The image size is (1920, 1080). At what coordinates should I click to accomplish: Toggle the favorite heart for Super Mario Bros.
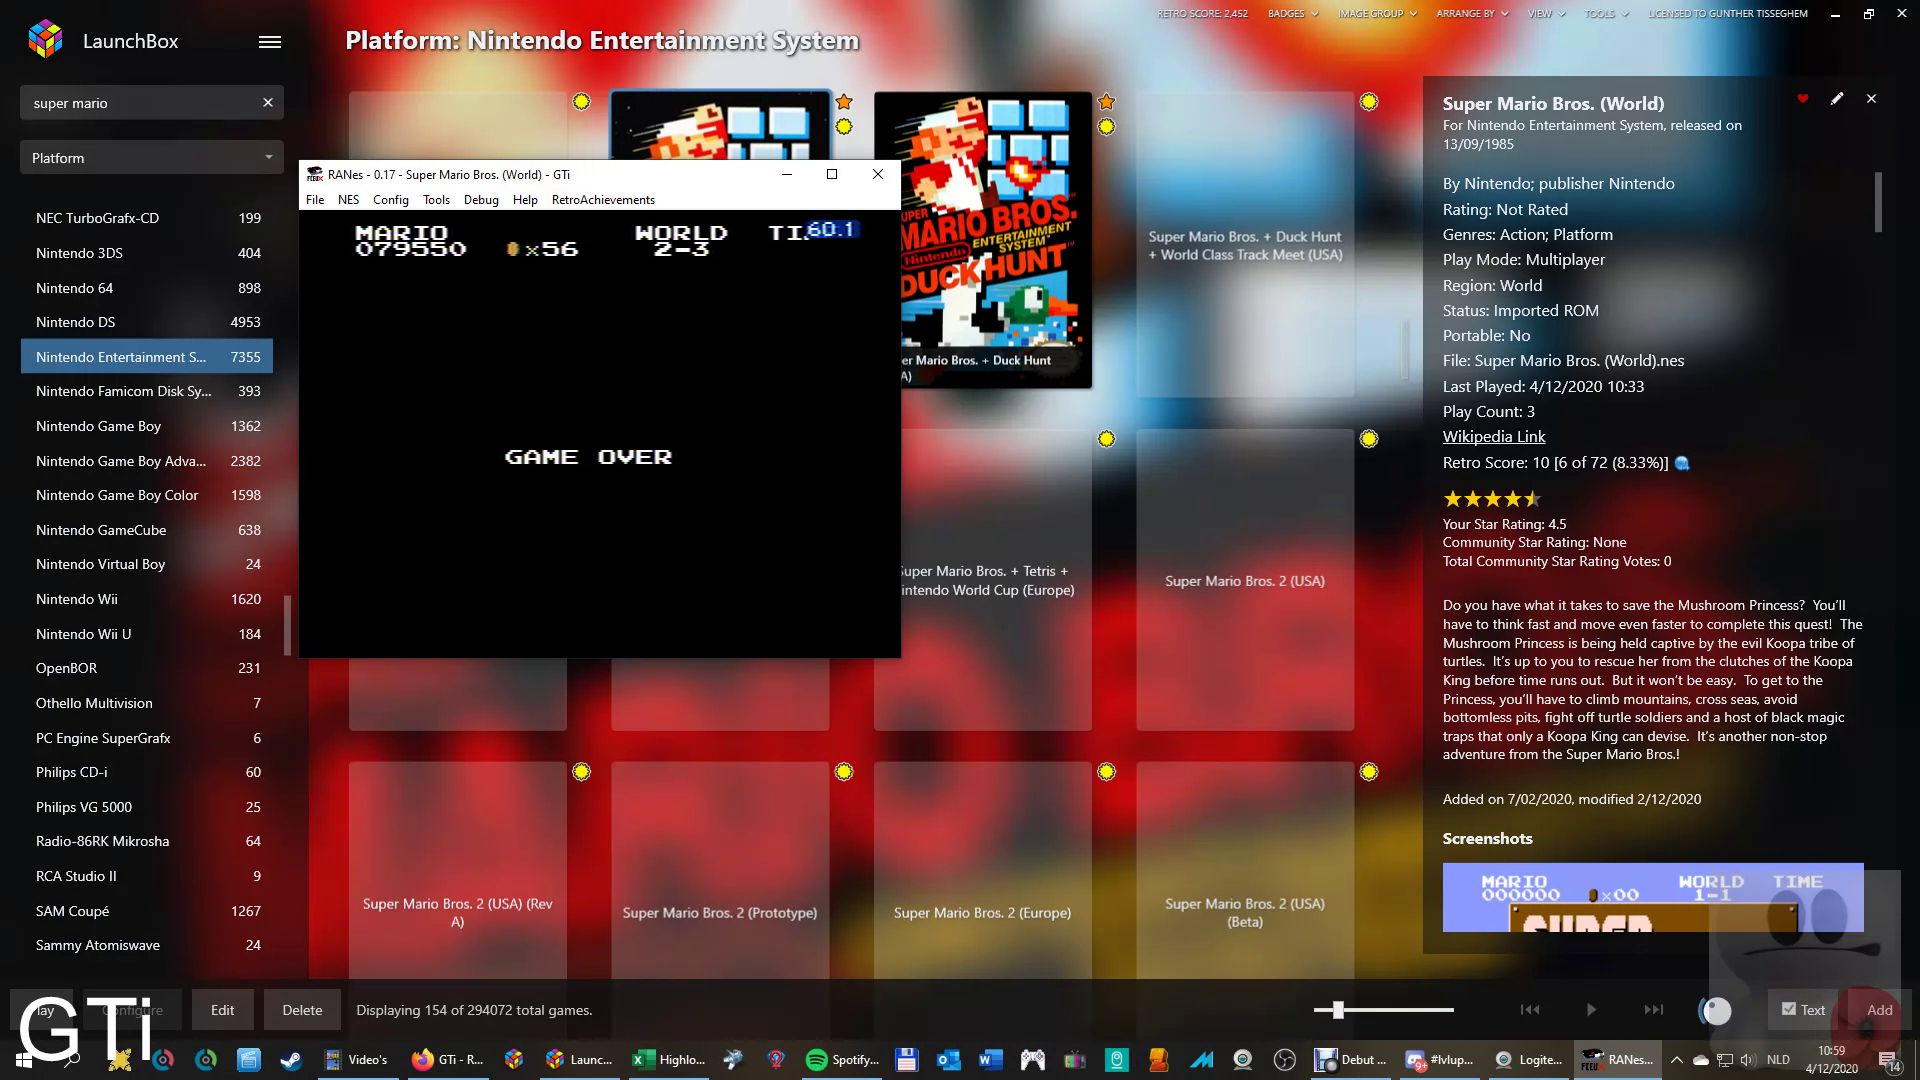coord(1802,99)
